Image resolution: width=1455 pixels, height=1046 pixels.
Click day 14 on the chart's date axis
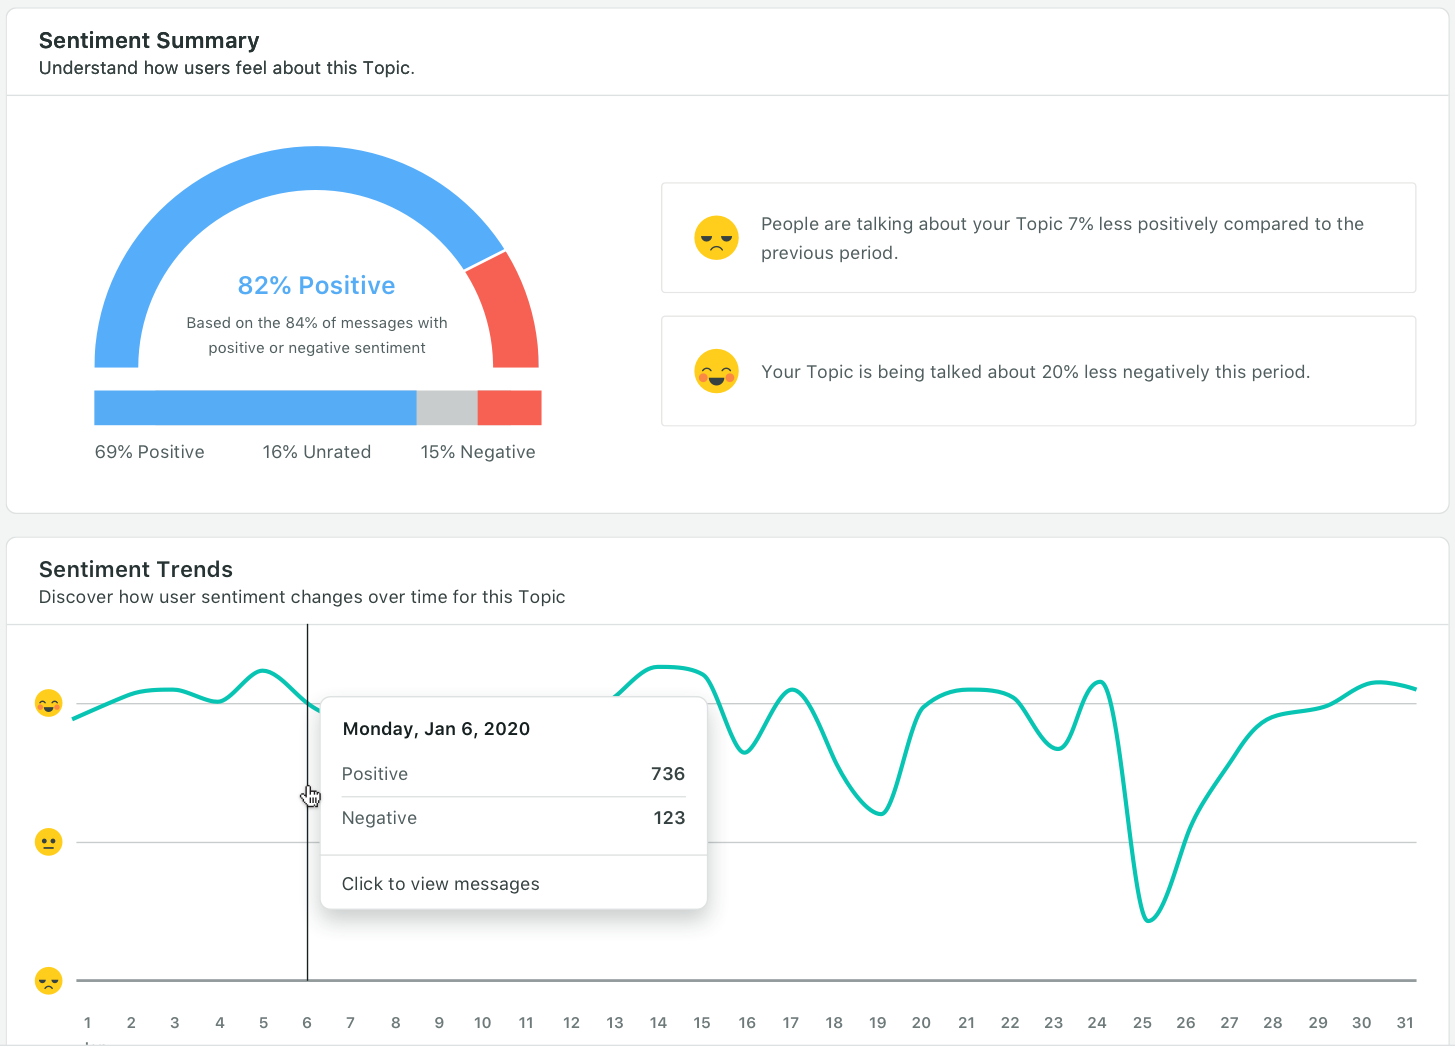658,1023
